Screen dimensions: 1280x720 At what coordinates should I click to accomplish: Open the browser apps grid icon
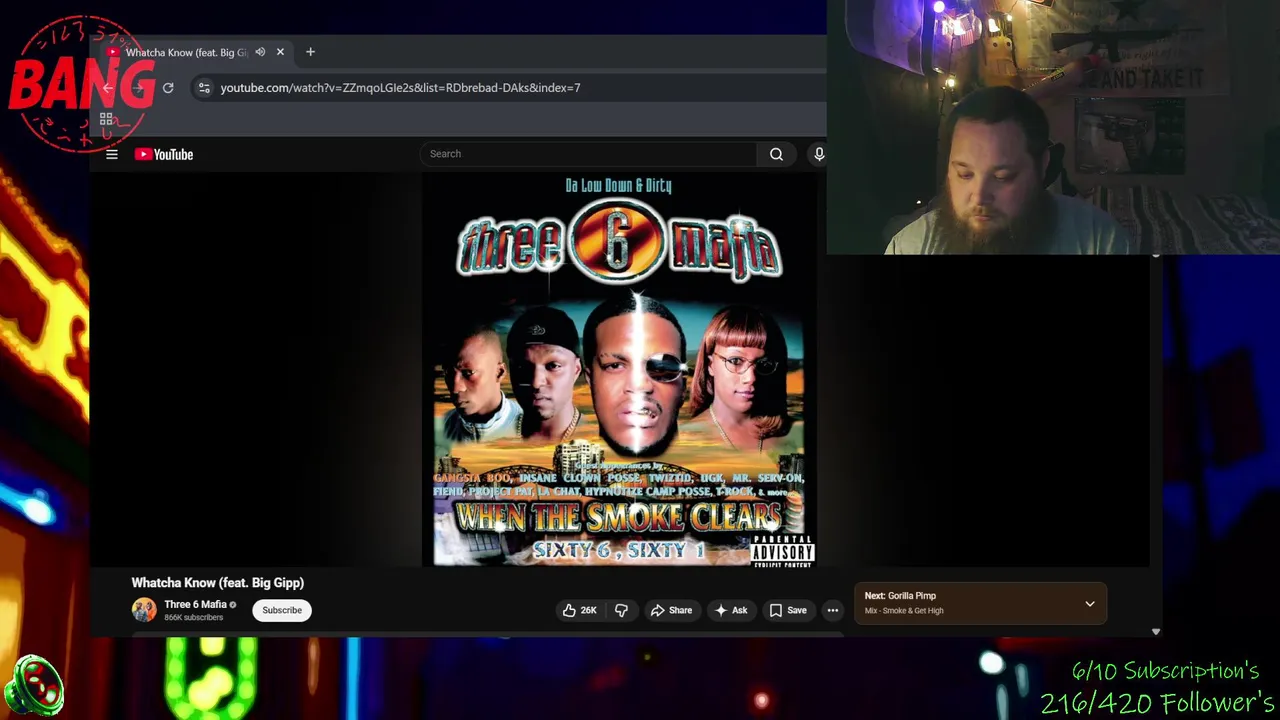coord(106,119)
